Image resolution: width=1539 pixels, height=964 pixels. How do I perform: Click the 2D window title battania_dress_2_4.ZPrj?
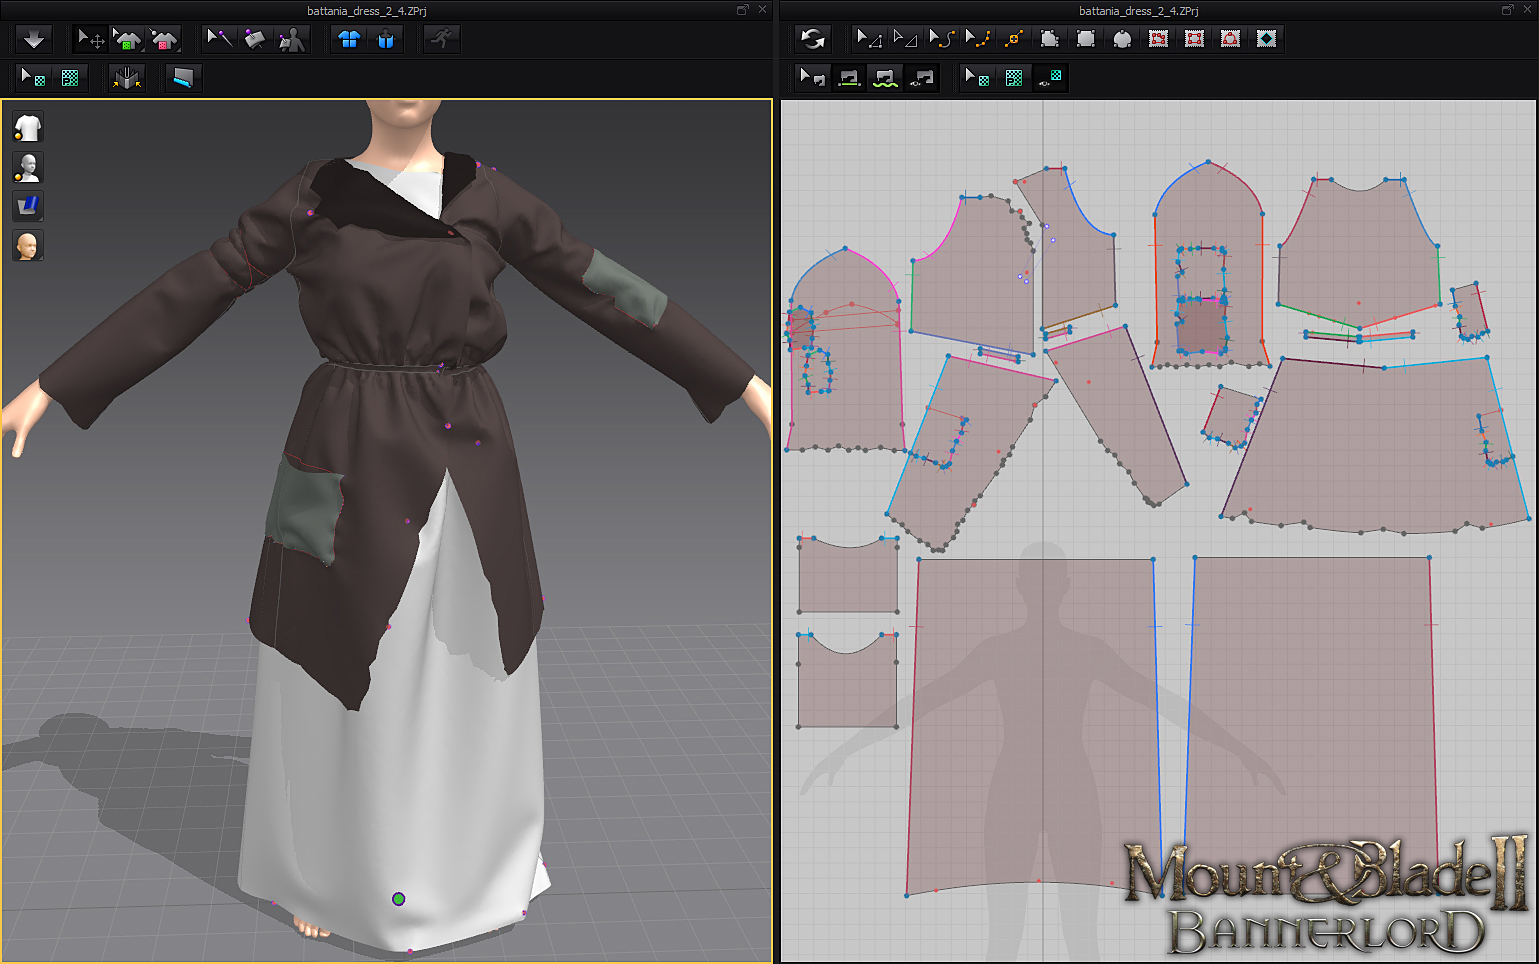(x=1138, y=10)
